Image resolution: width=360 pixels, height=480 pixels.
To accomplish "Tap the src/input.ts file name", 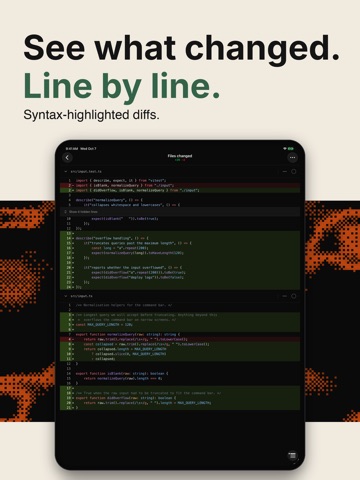I will click(x=81, y=296).
